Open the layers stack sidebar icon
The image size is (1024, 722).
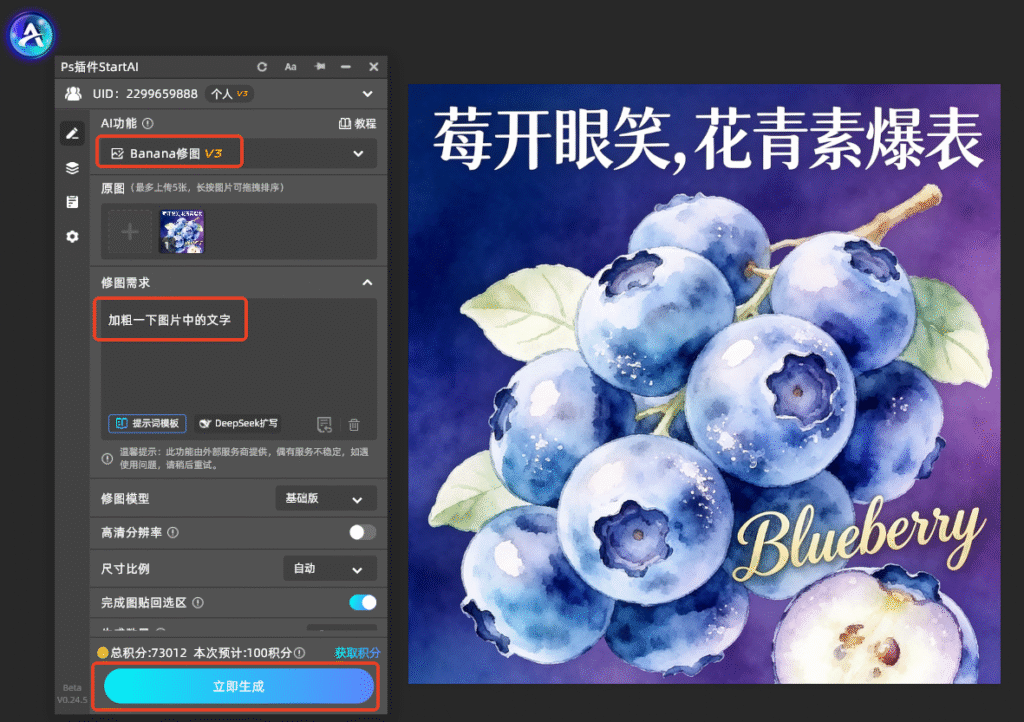point(72,168)
